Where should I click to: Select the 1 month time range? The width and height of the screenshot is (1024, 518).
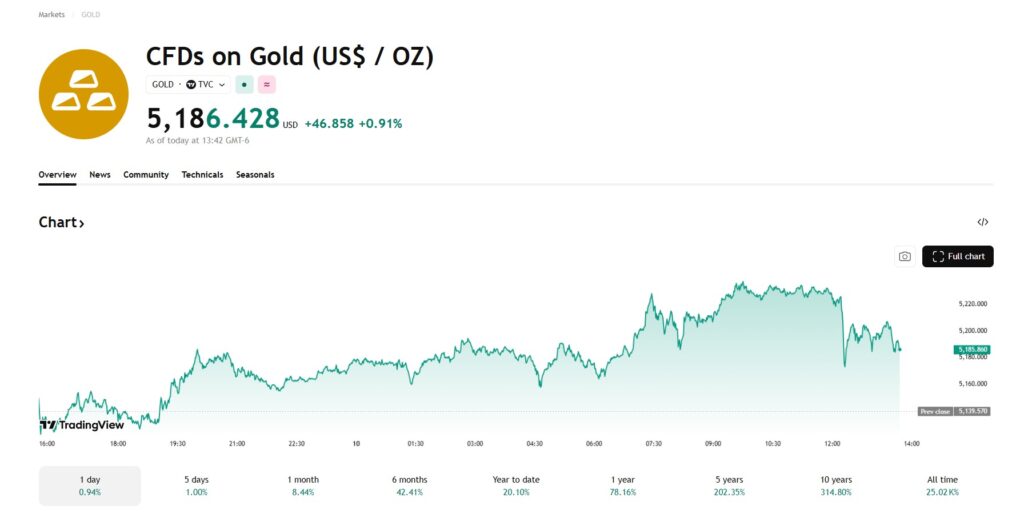click(x=302, y=485)
